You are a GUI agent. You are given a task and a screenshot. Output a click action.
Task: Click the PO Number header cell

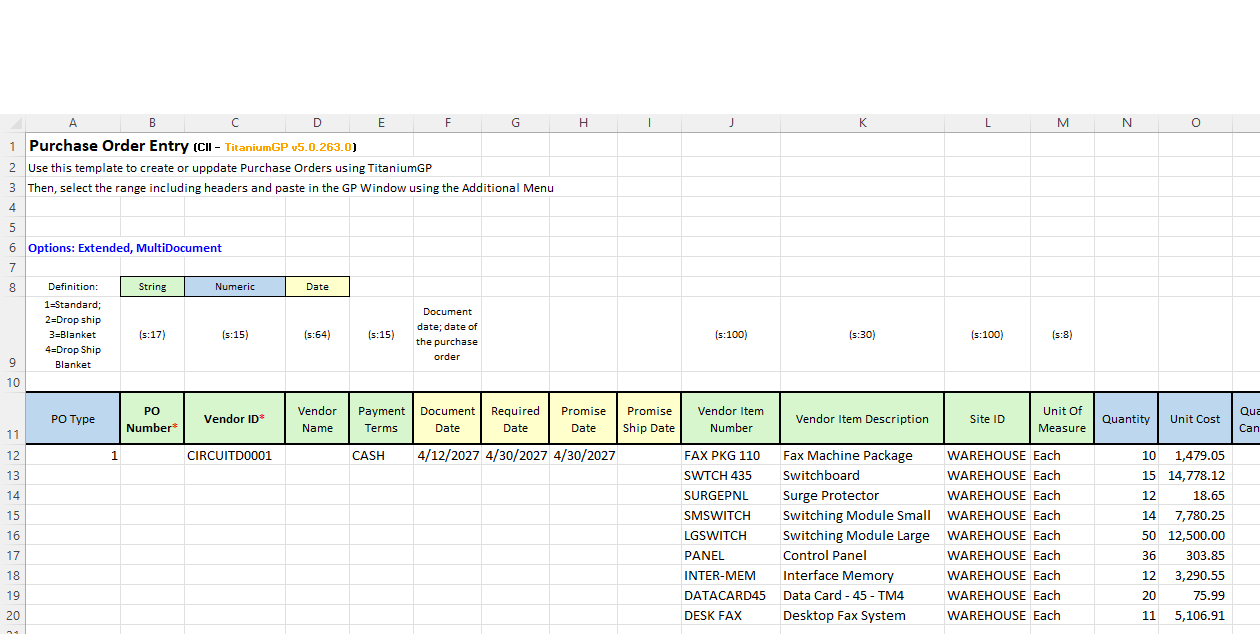coord(152,419)
